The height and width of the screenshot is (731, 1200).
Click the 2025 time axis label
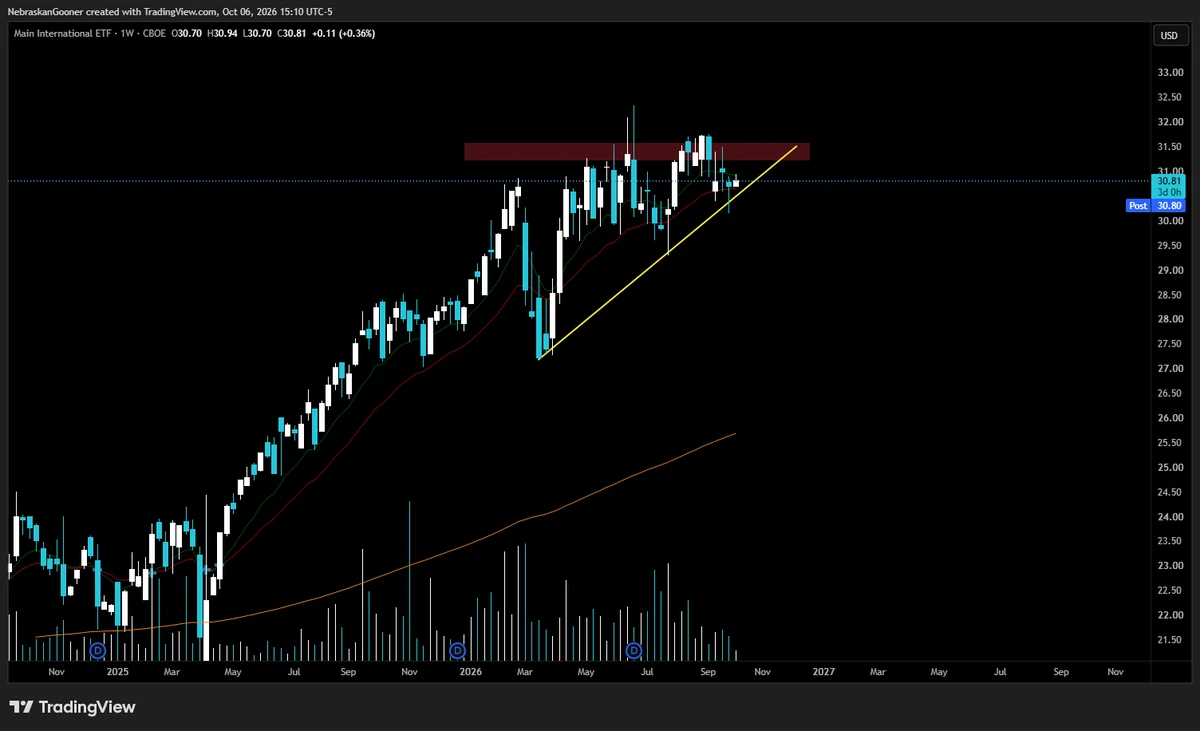(118, 673)
